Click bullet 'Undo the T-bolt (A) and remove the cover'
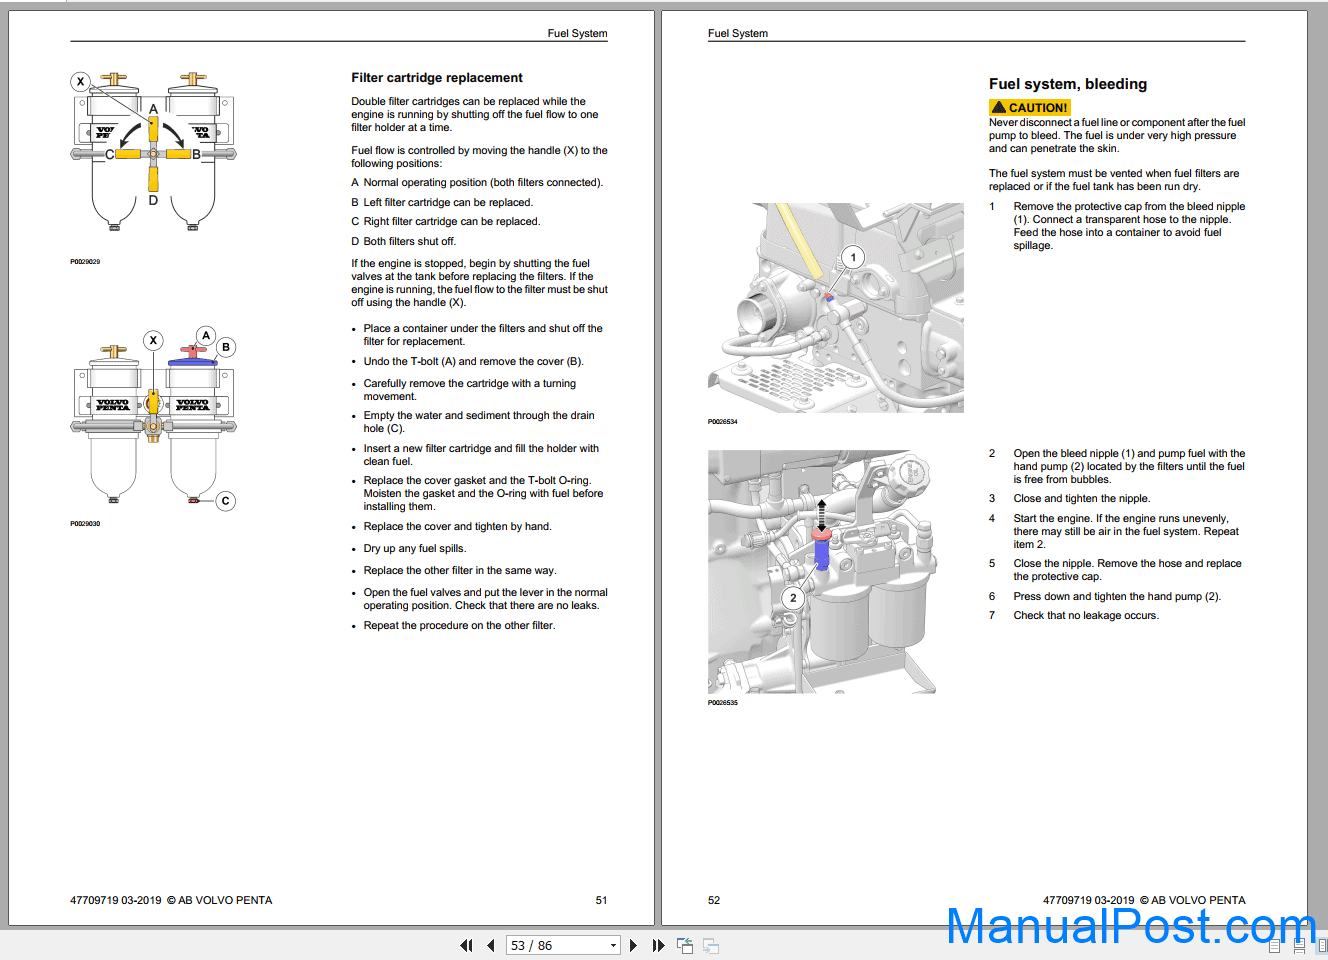1328x960 pixels. click(x=473, y=362)
